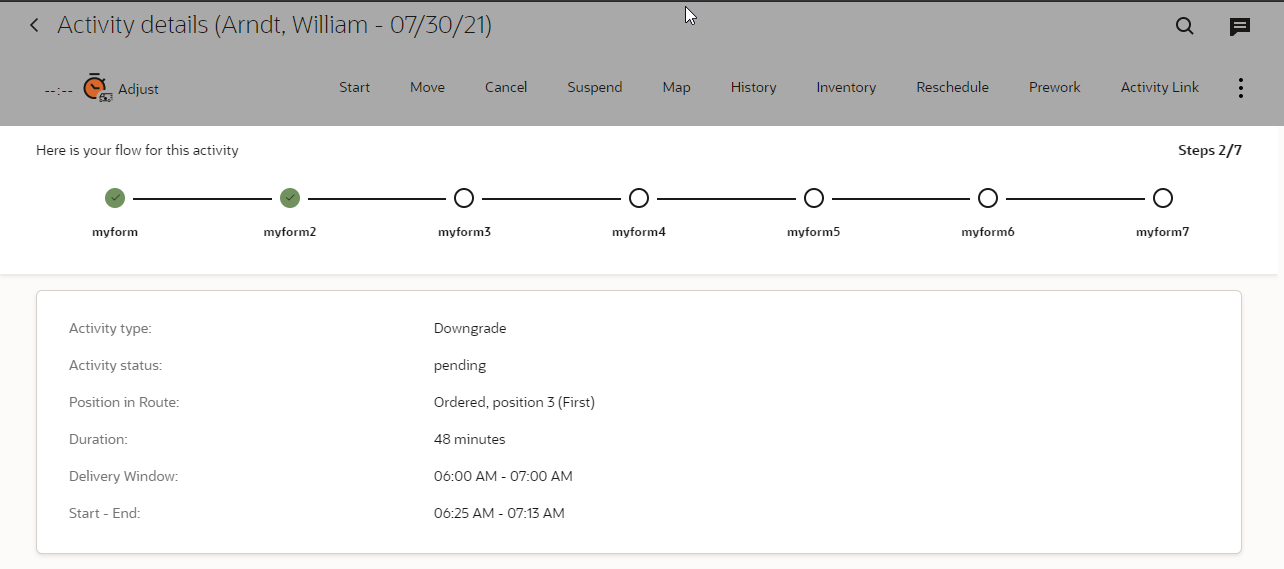Image resolution: width=1284 pixels, height=569 pixels.
Task: Click the completed myform2 step circle
Action: coord(290,198)
